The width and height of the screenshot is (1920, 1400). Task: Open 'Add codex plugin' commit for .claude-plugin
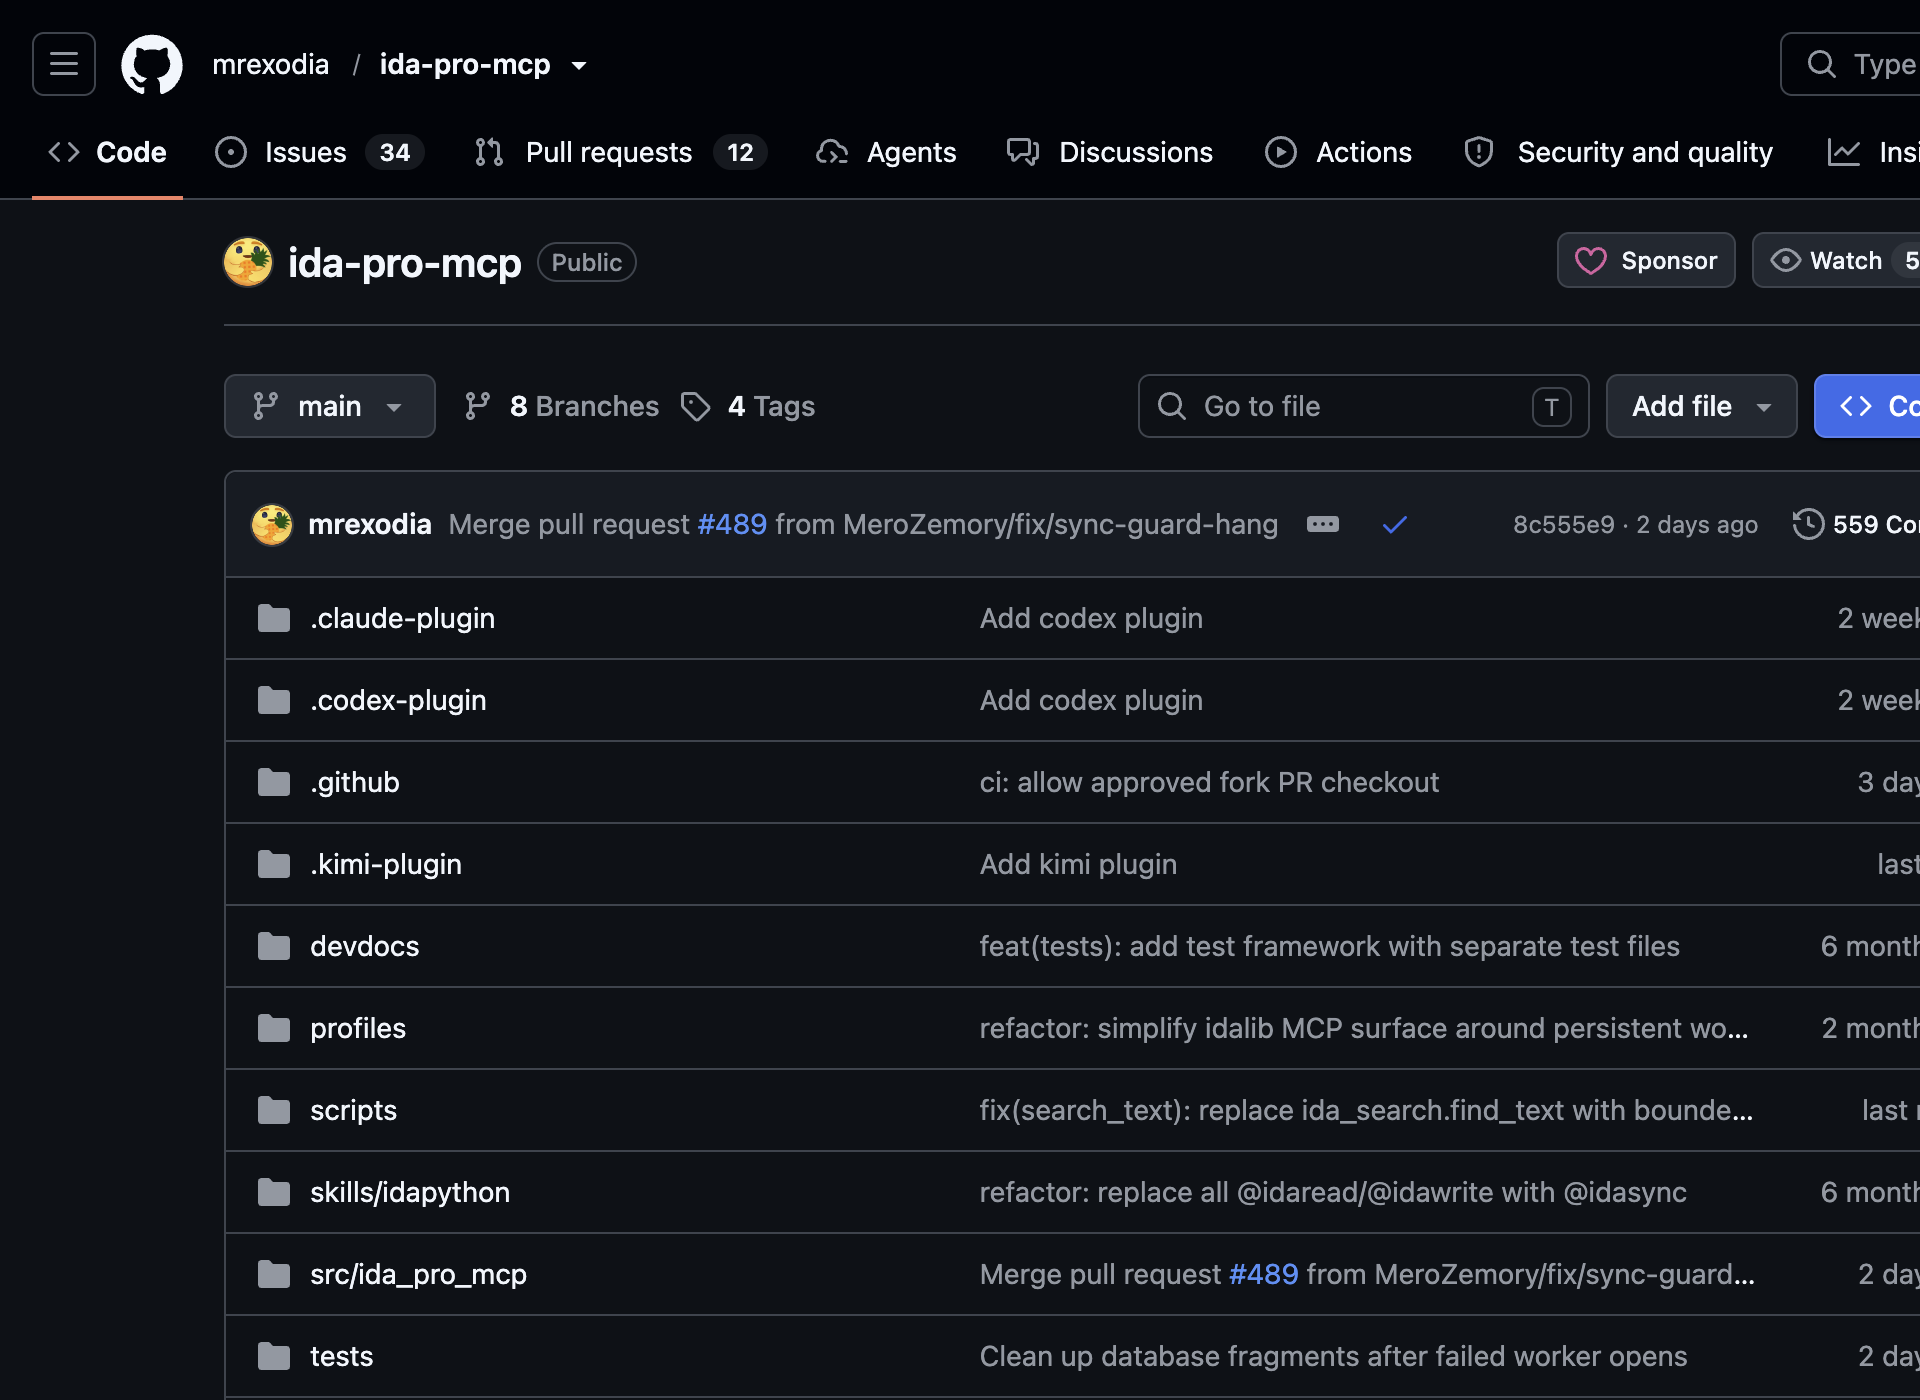pos(1091,618)
